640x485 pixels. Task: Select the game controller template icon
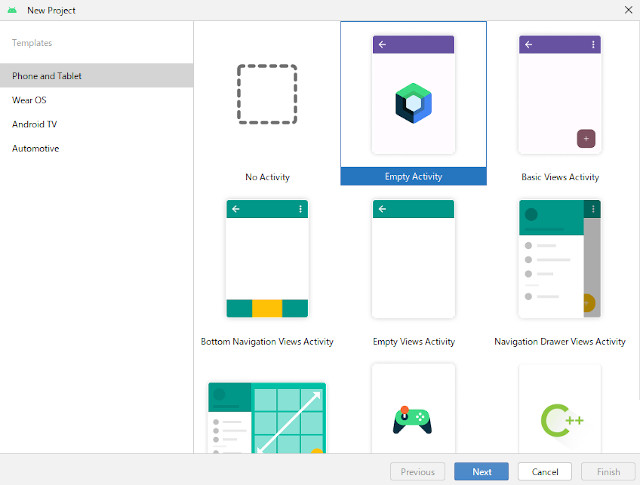(x=413, y=420)
